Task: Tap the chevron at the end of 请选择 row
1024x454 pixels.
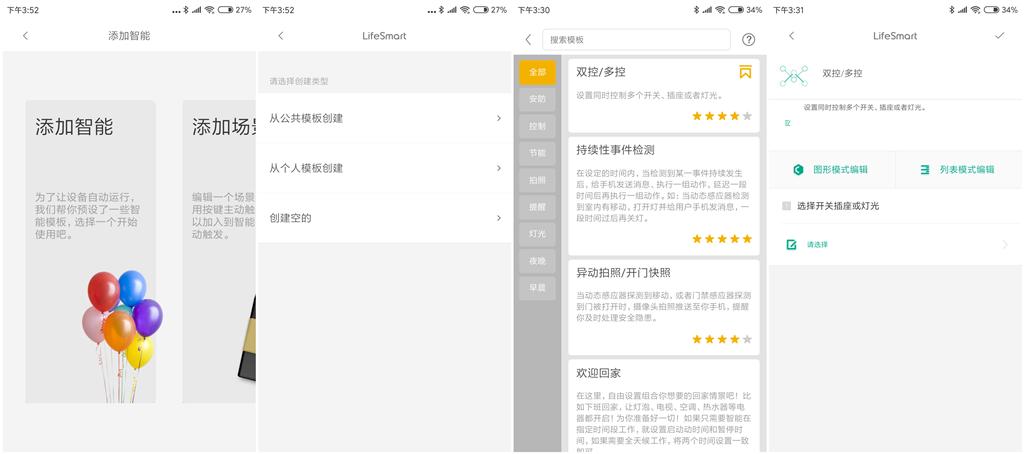Action: click(x=1005, y=244)
